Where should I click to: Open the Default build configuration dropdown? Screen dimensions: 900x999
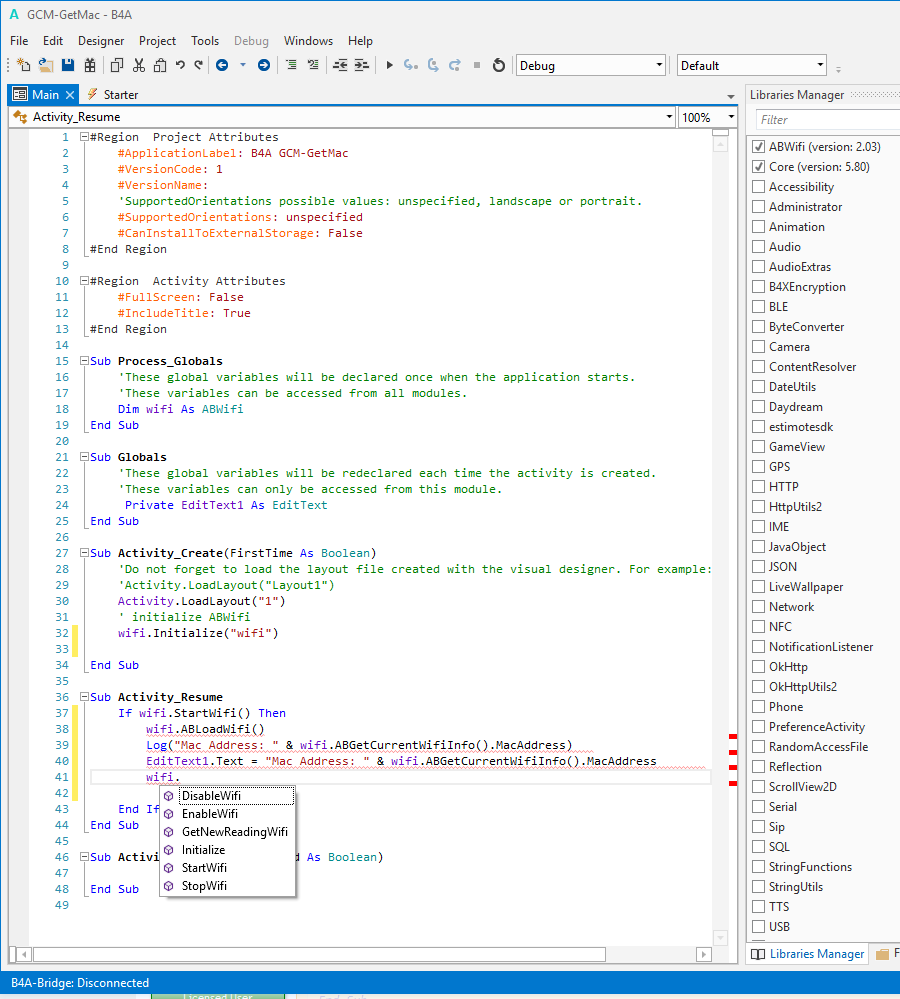[x=751, y=66]
